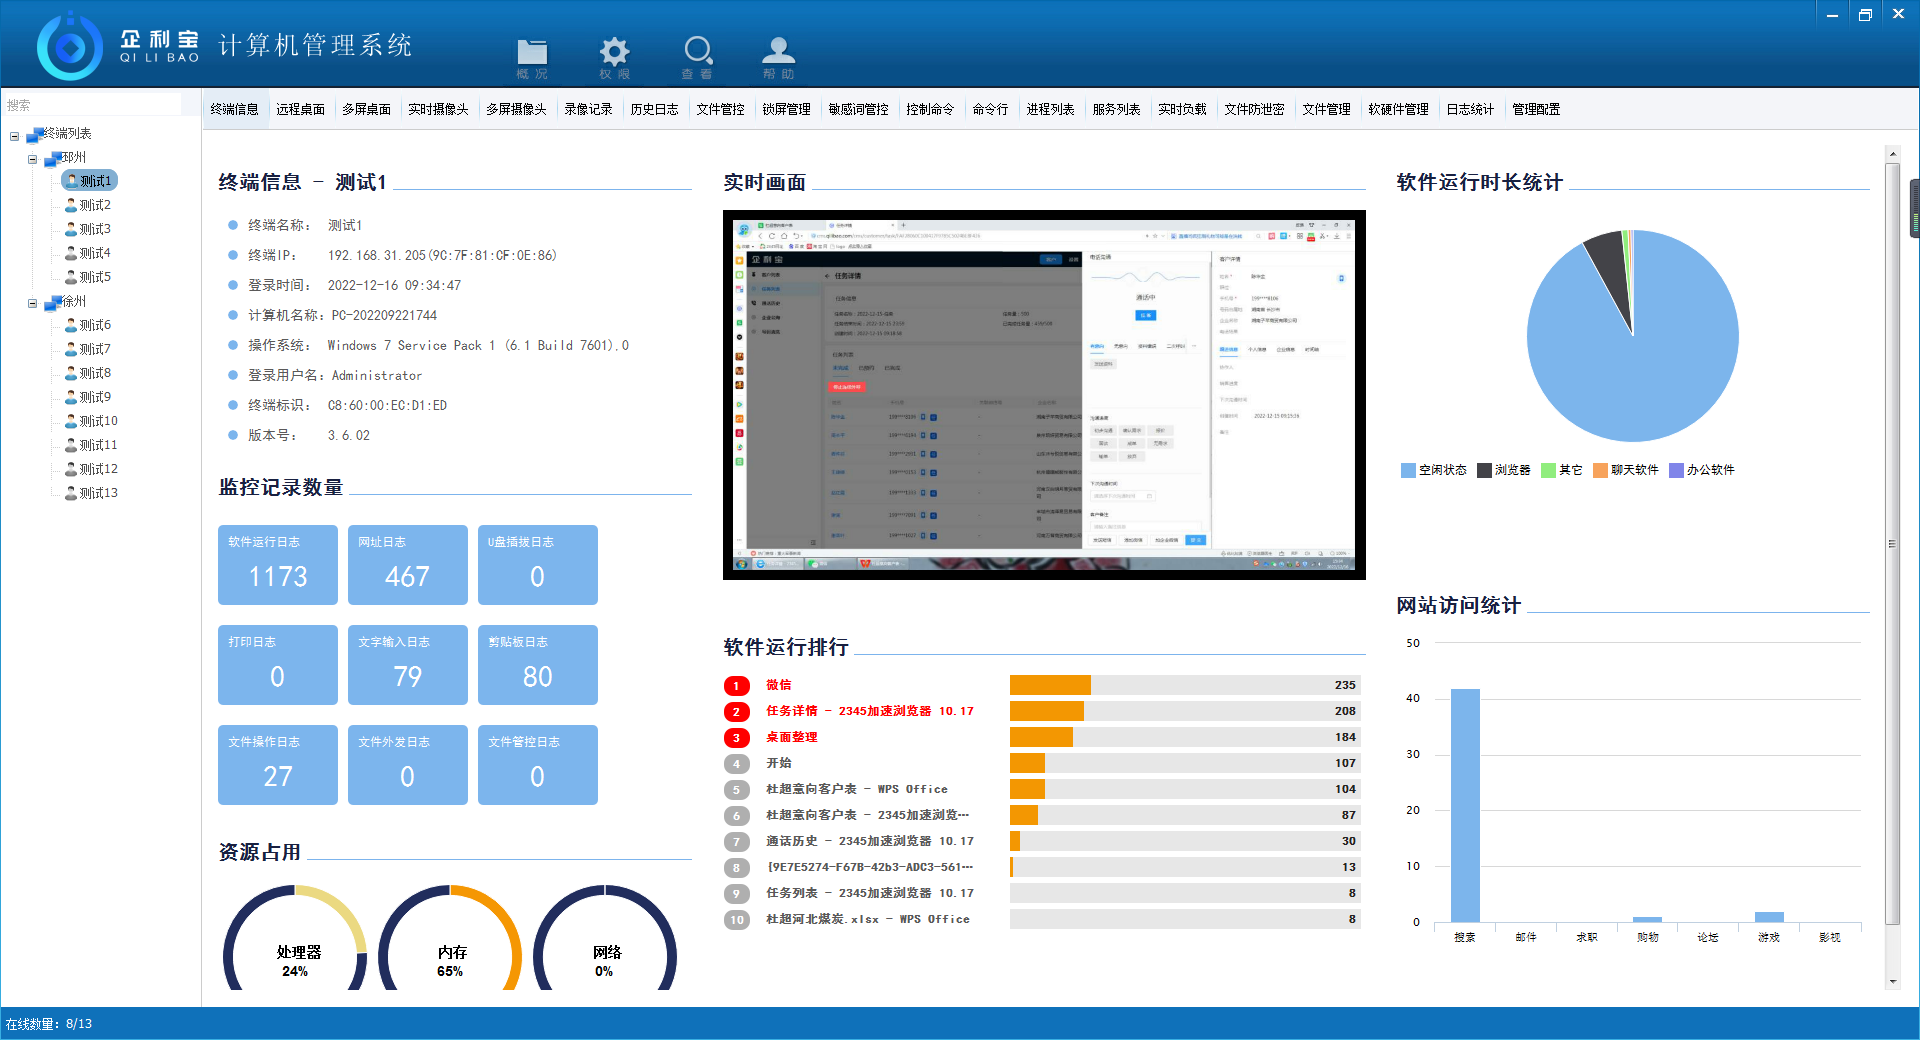1920x1040 pixels.
Task: Select the 测试8 terminal in the list
Action: point(95,373)
